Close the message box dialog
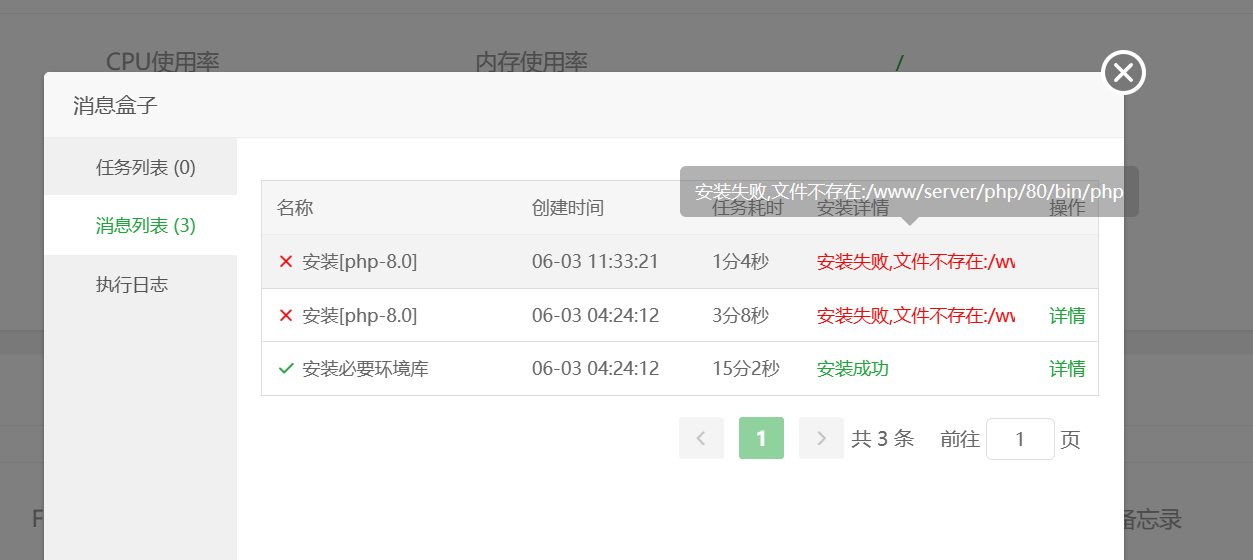Image resolution: width=1253 pixels, height=560 pixels. [x=1123, y=72]
